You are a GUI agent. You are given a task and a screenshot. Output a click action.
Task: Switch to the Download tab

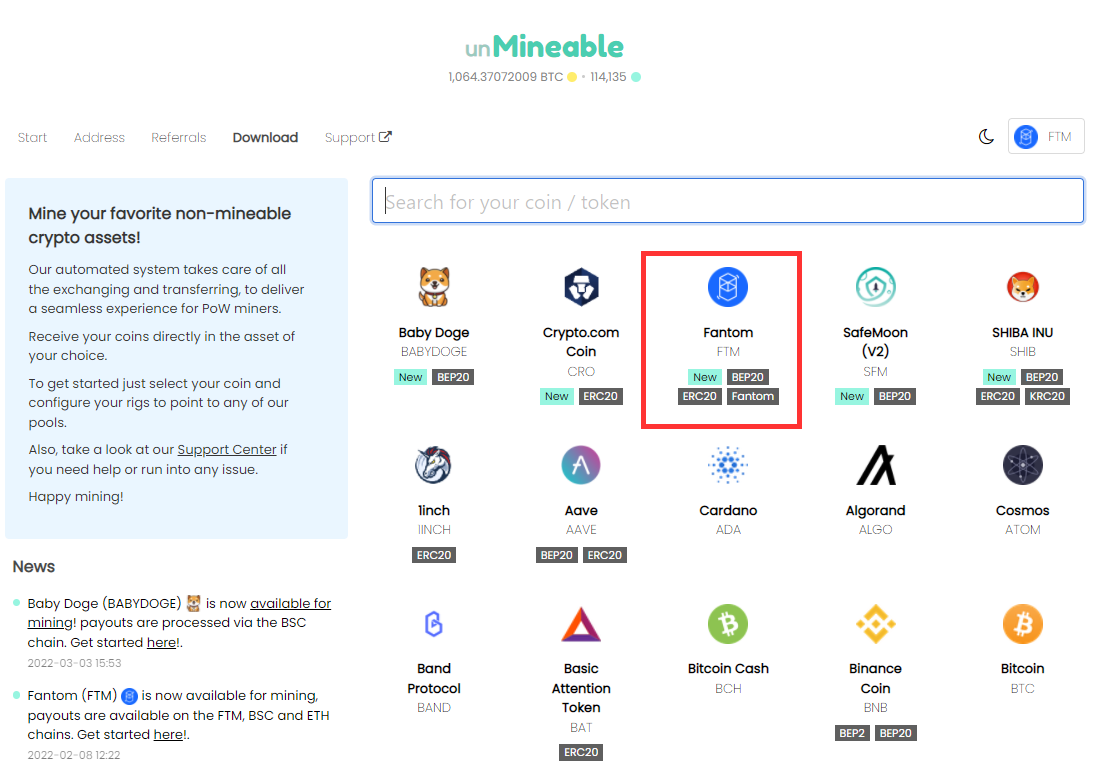pyautogui.click(x=265, y=137)
